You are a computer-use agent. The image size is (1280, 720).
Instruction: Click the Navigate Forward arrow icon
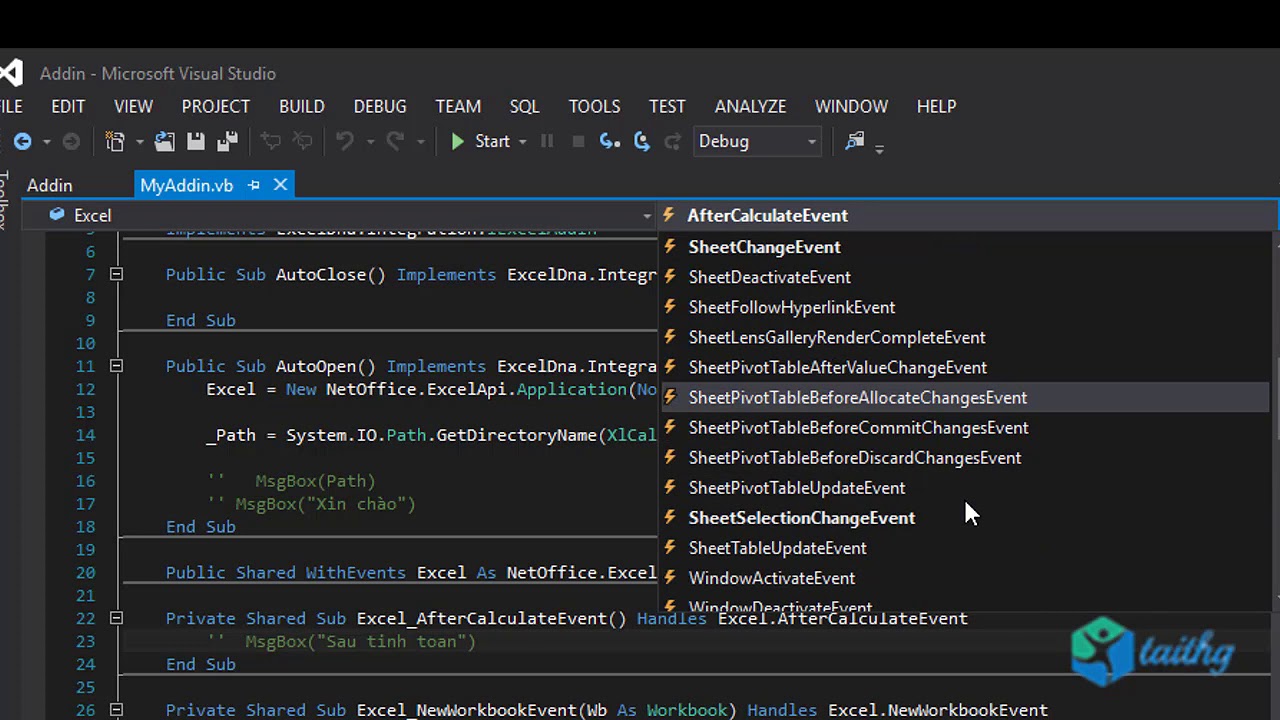click(71, 142)
